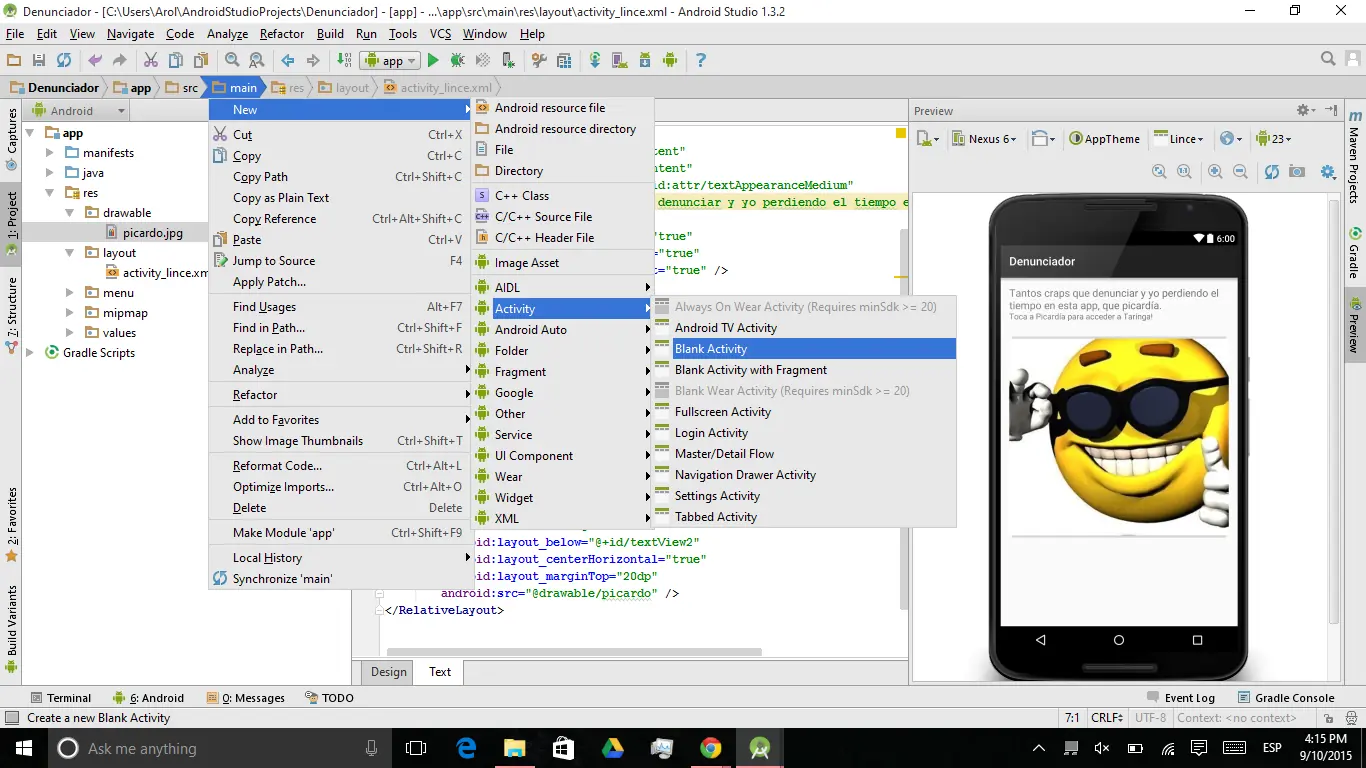Toggle the Gradle side panel
1366x768 pixels.
[1354, 252]
